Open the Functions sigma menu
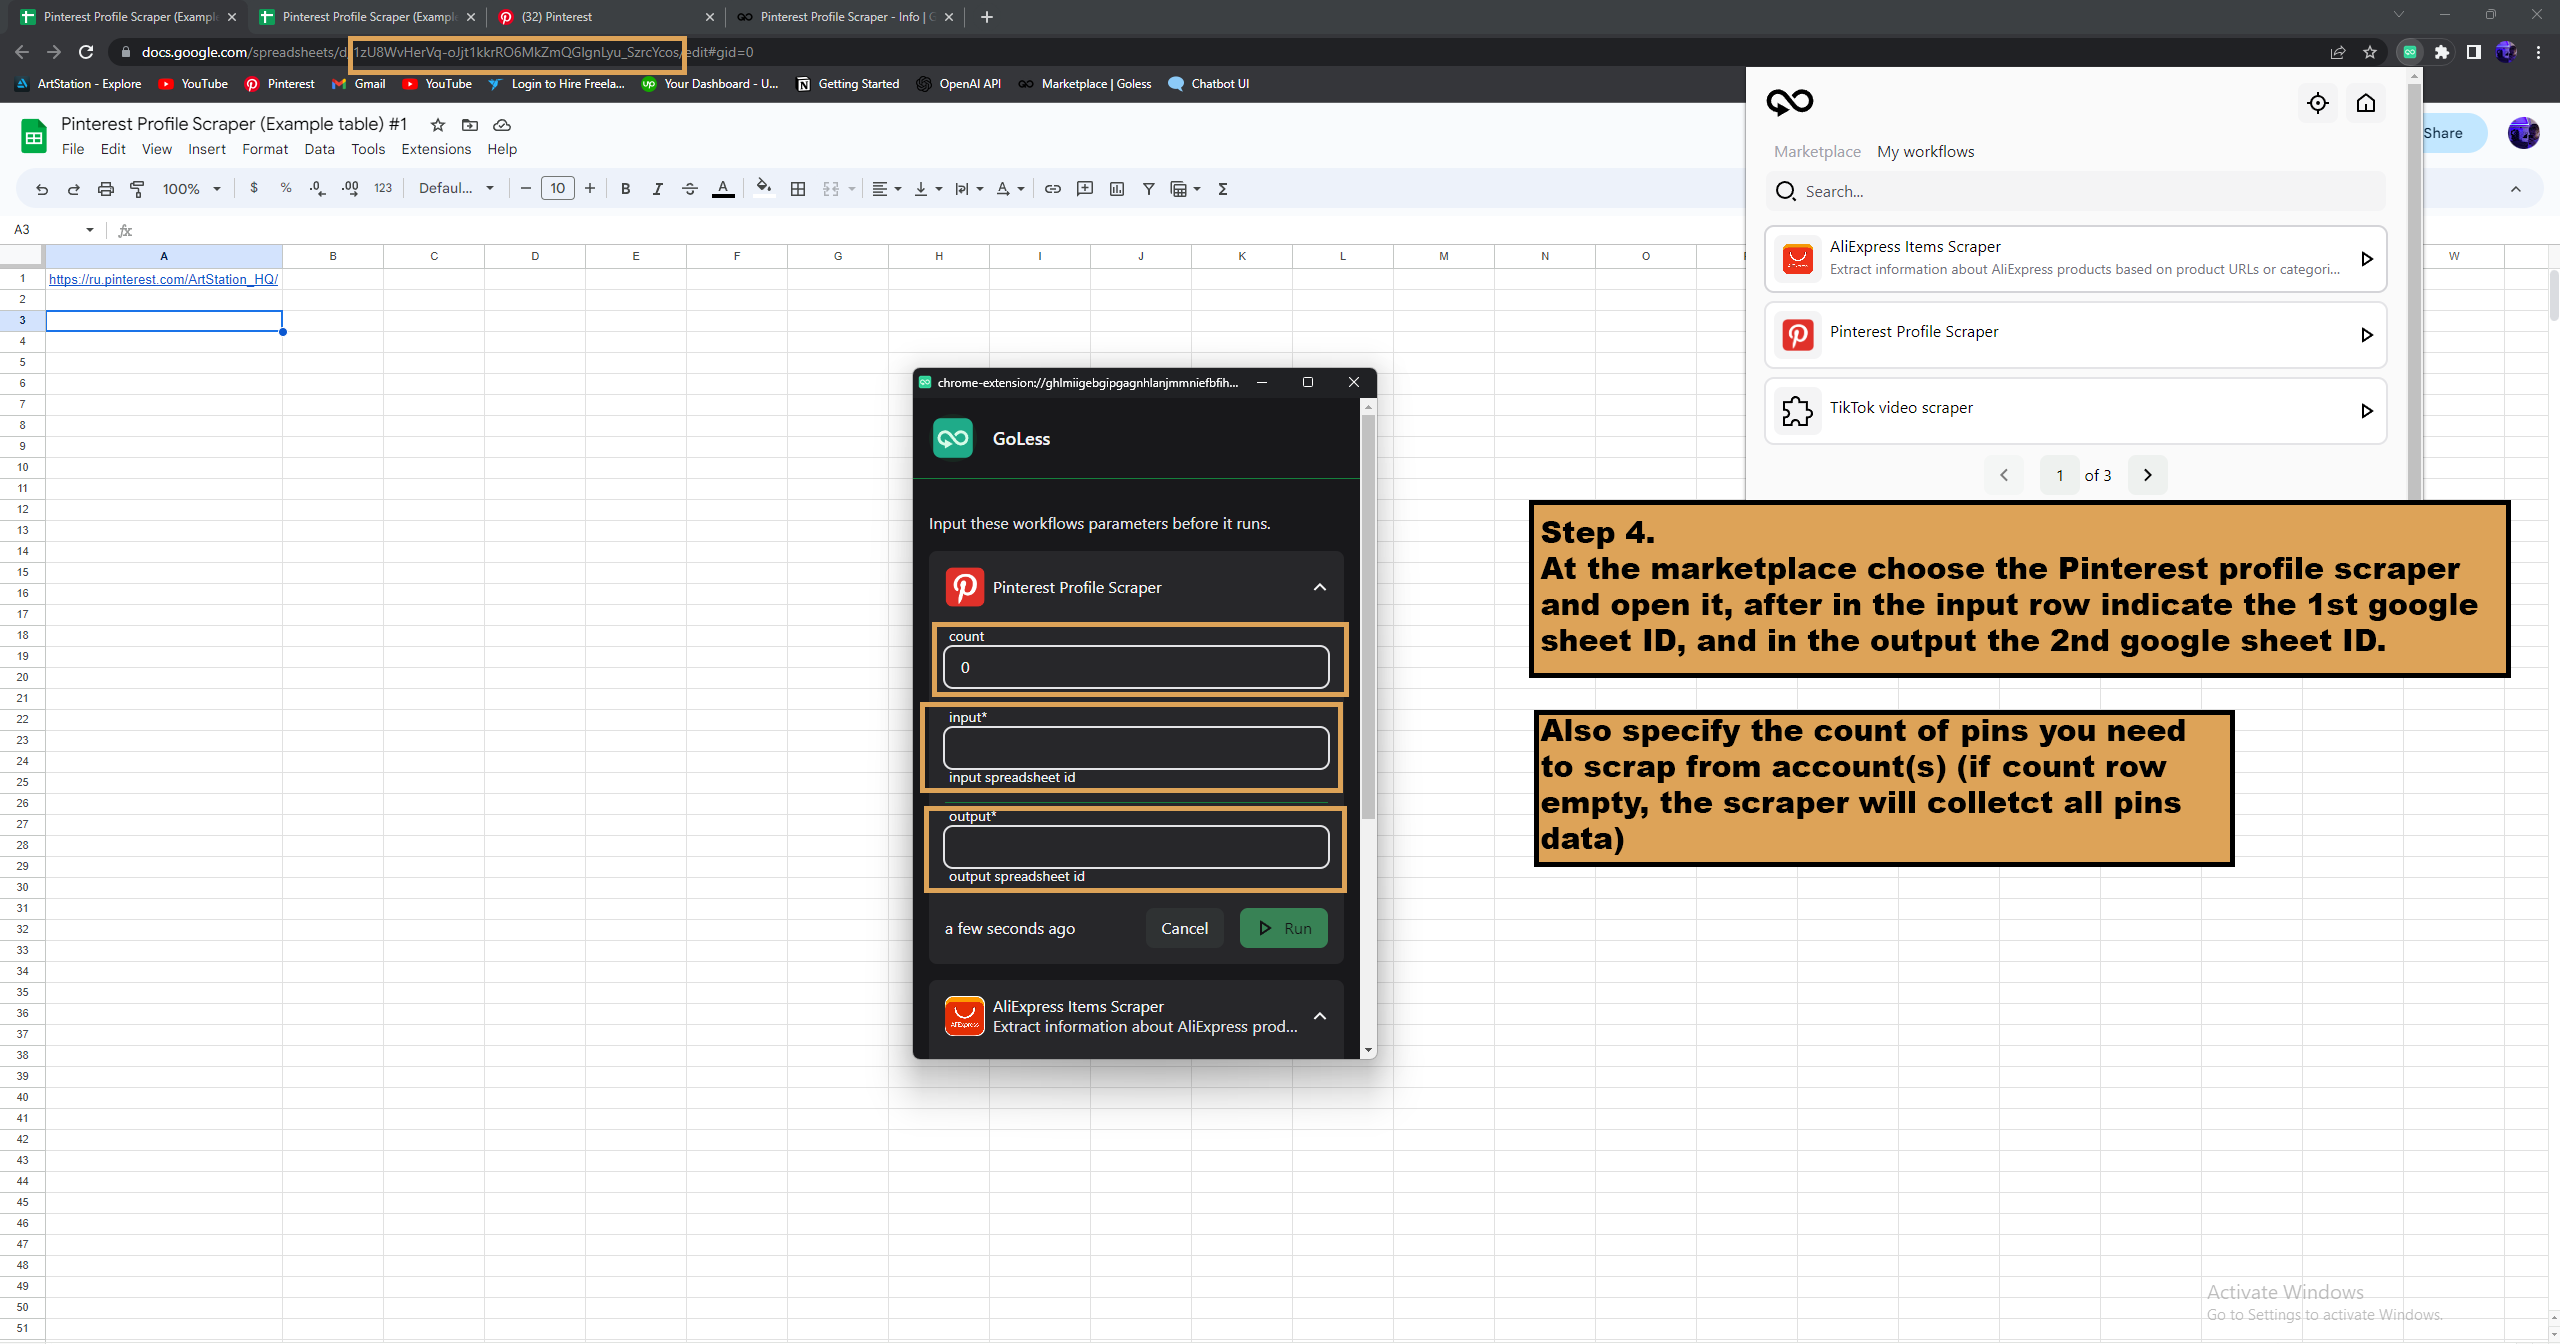Viewport: 2560px width, 1344px height. [x=1223, y=189]
